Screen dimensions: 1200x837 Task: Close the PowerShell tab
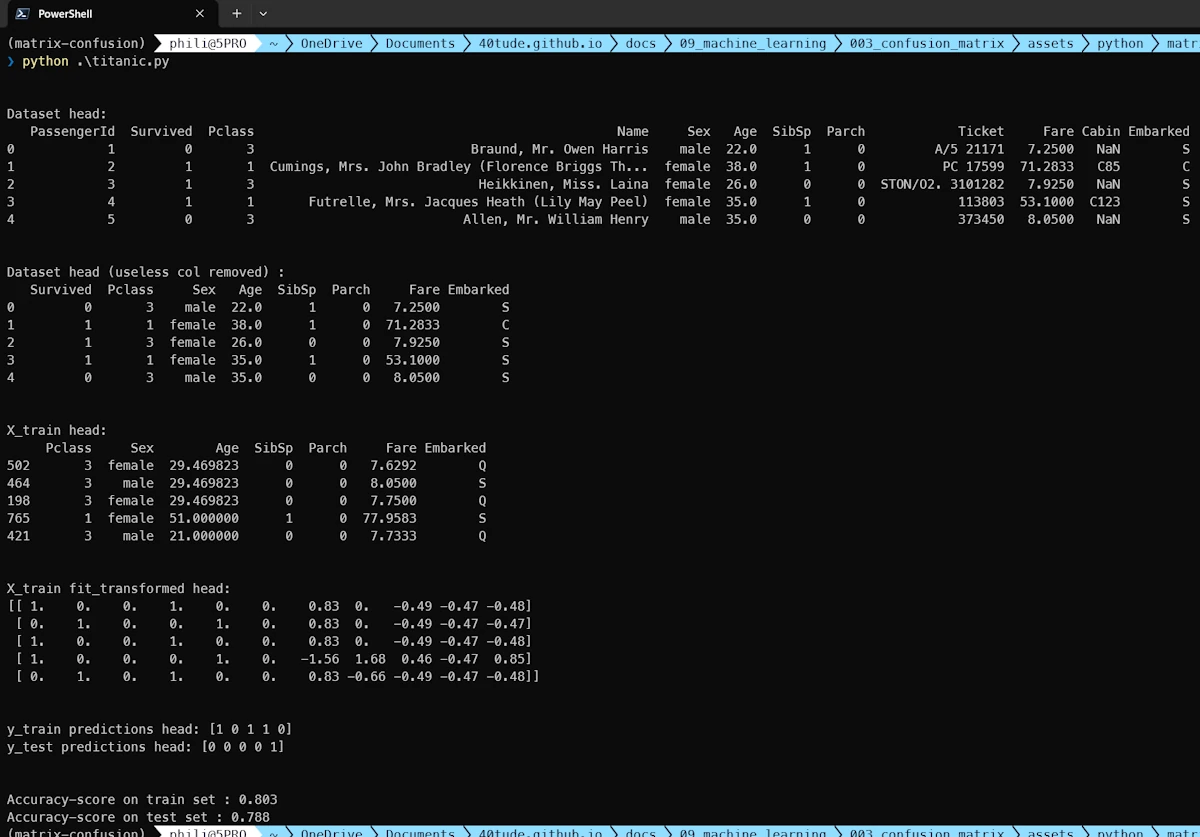(x=200, y=14)
